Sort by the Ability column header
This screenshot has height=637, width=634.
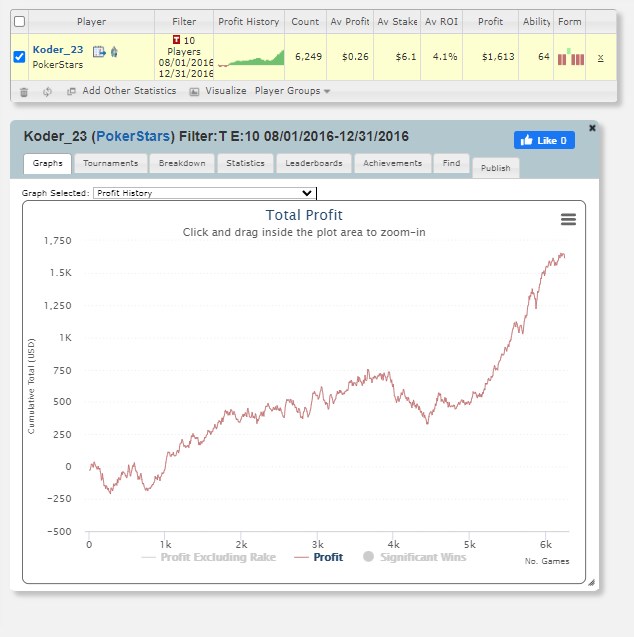tap(536, 22)
